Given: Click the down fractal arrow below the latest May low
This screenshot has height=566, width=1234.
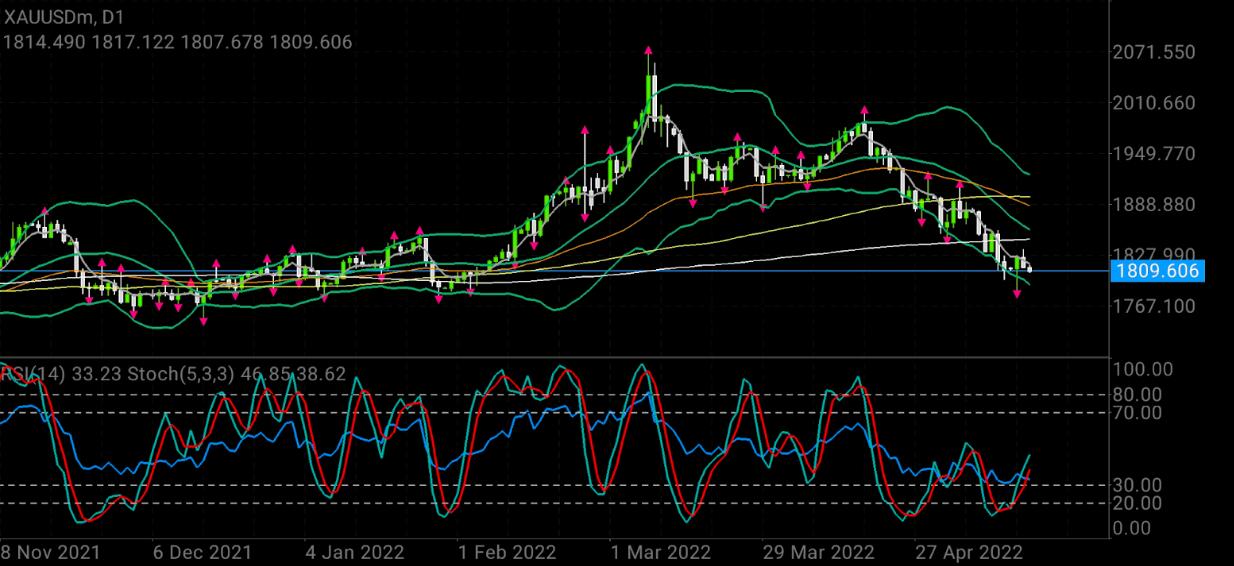Looking at the screenshot, I should coord(1018,292).
